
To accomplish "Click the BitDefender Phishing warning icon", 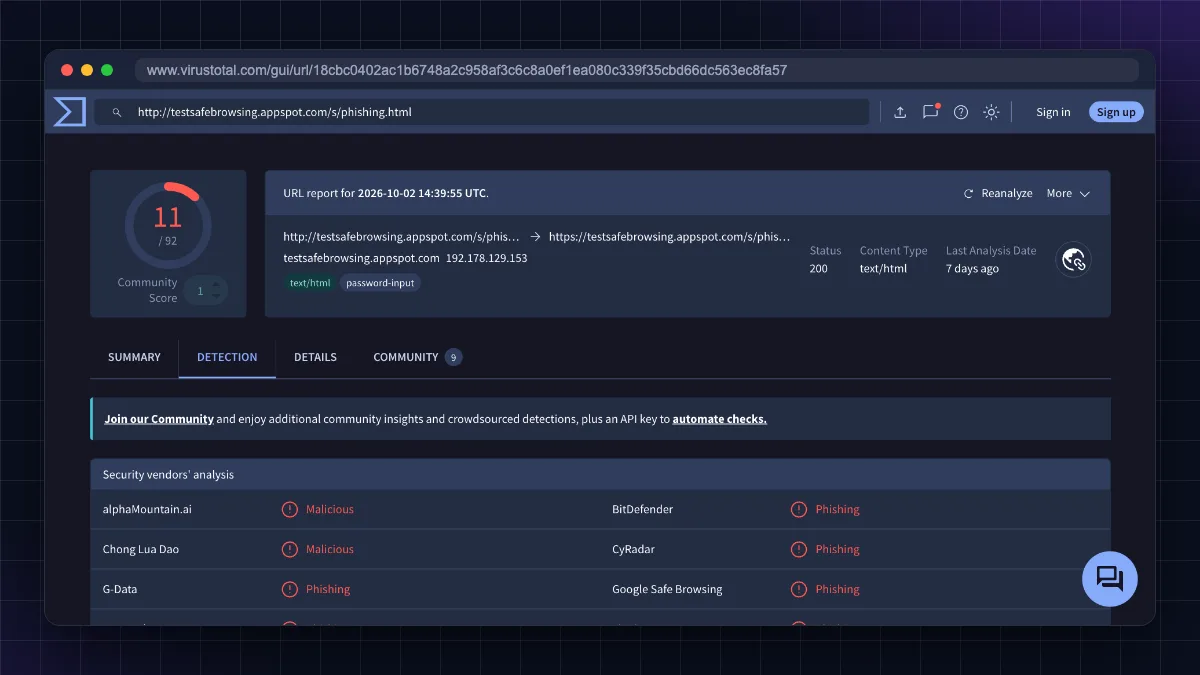I will point(799,509).
